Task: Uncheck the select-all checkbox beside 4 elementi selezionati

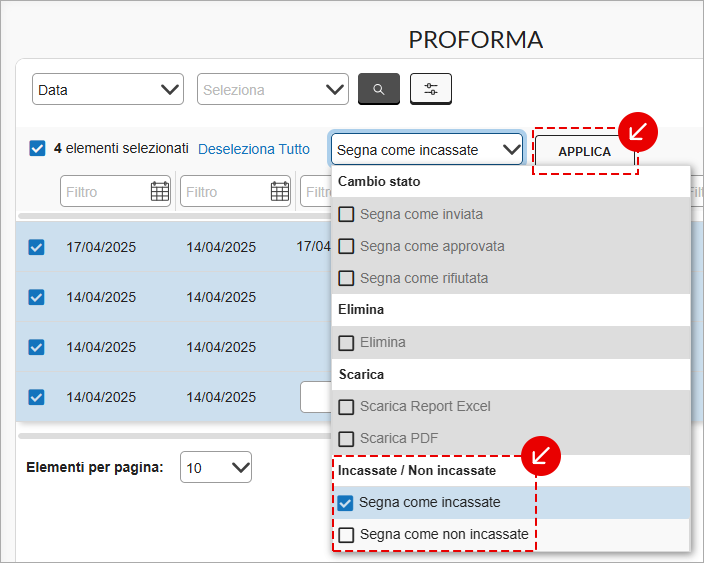Action: 37,148
